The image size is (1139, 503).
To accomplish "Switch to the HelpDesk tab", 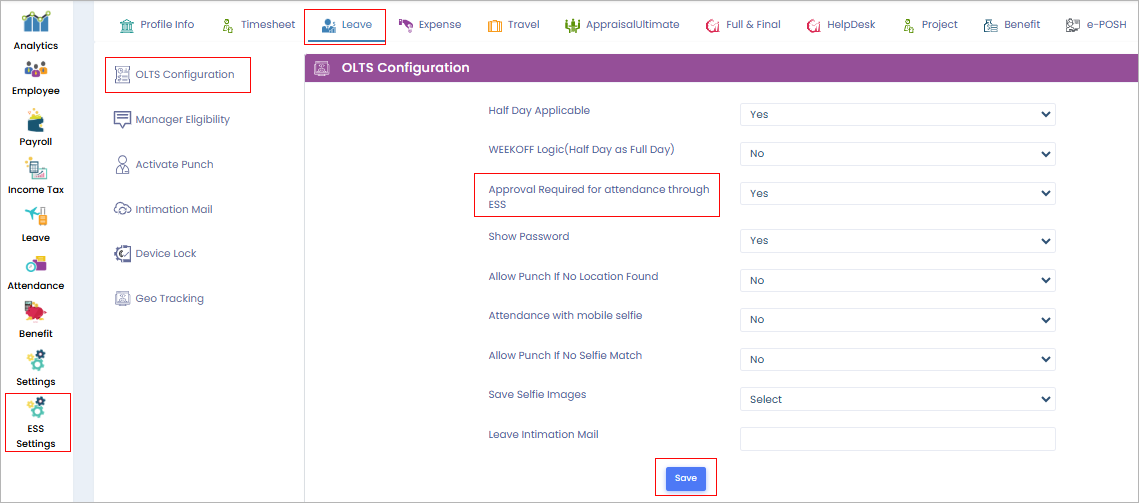I will [839, 24].
